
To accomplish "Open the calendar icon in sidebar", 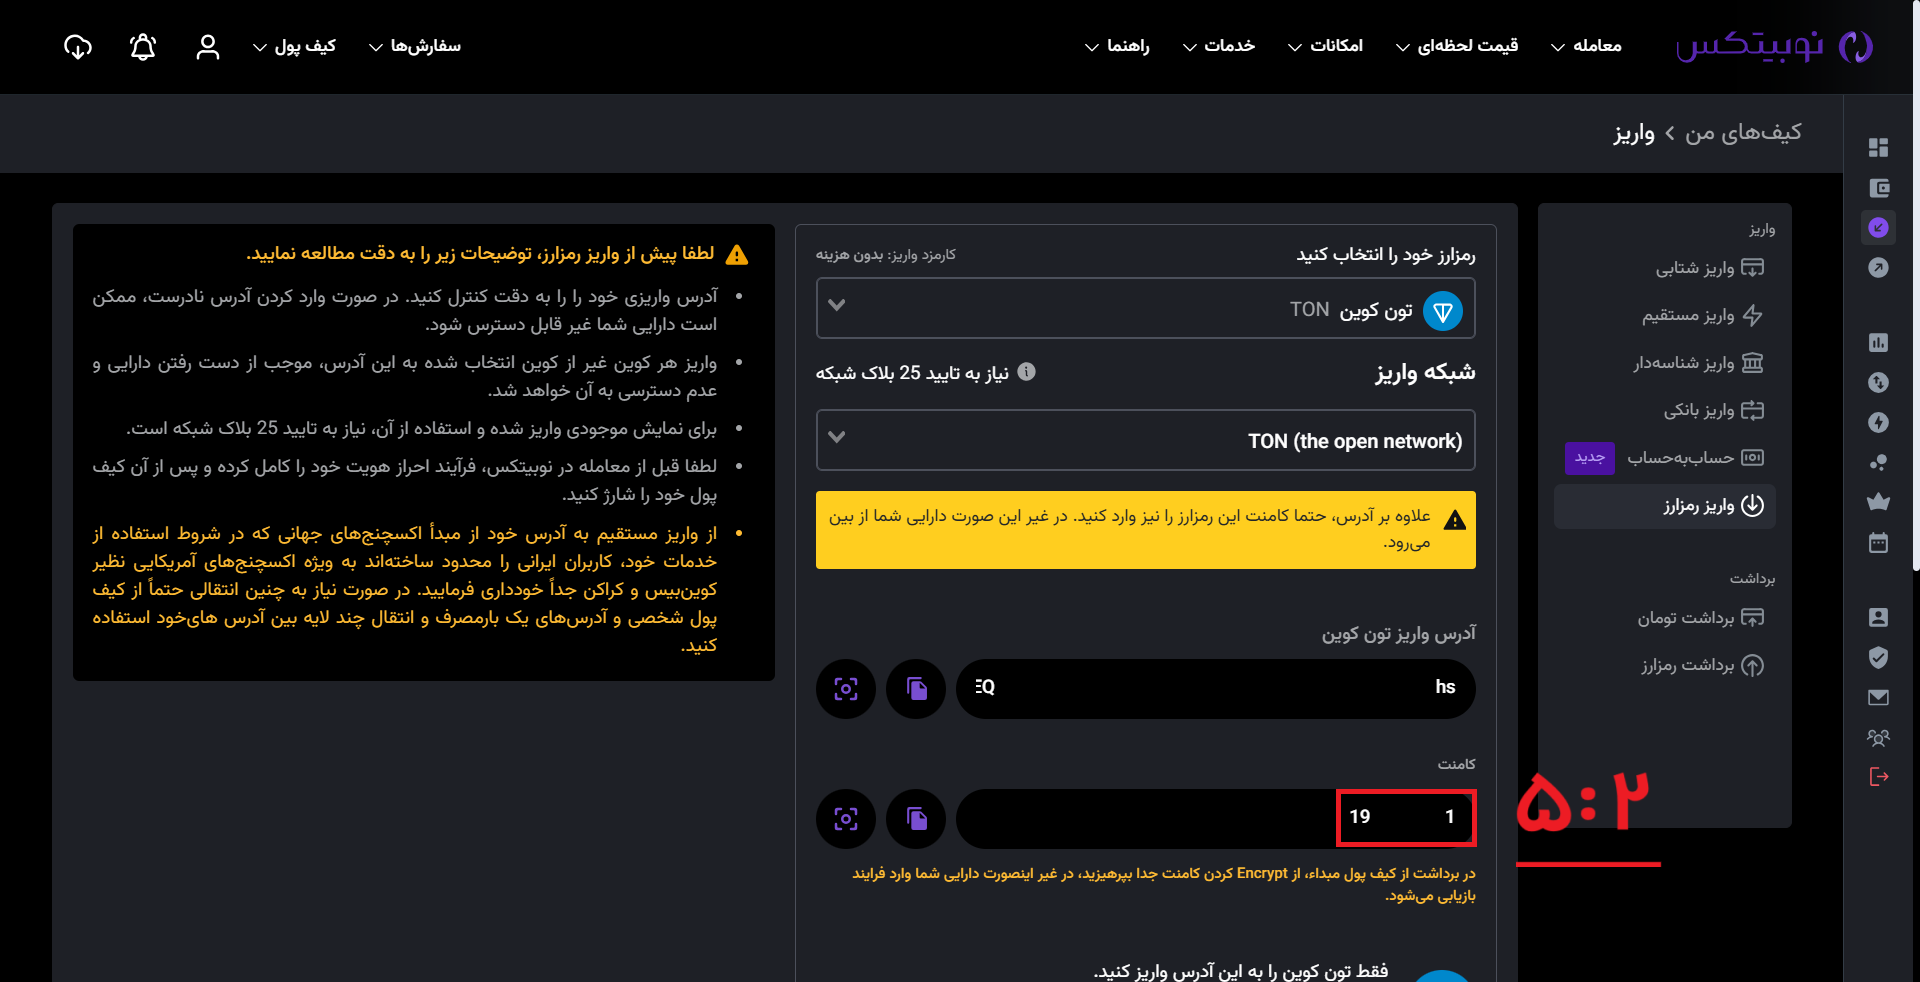I will point(1878,542).
